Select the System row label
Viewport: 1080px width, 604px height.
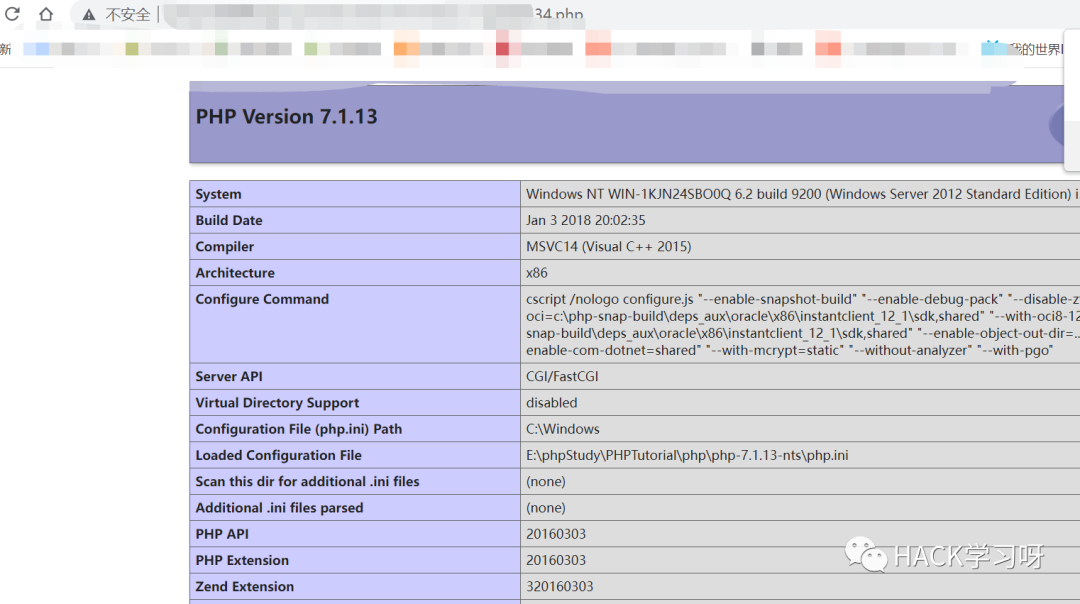coord(218,194)
